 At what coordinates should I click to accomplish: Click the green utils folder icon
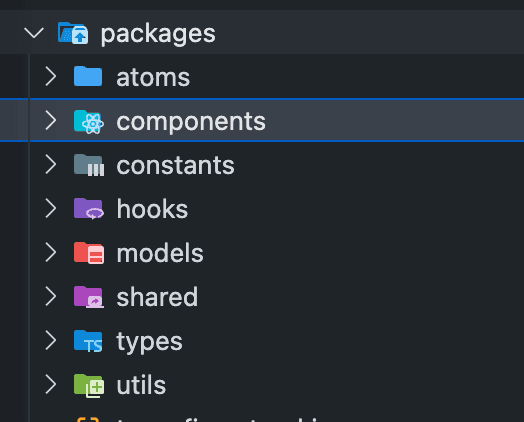click(89, 386)
